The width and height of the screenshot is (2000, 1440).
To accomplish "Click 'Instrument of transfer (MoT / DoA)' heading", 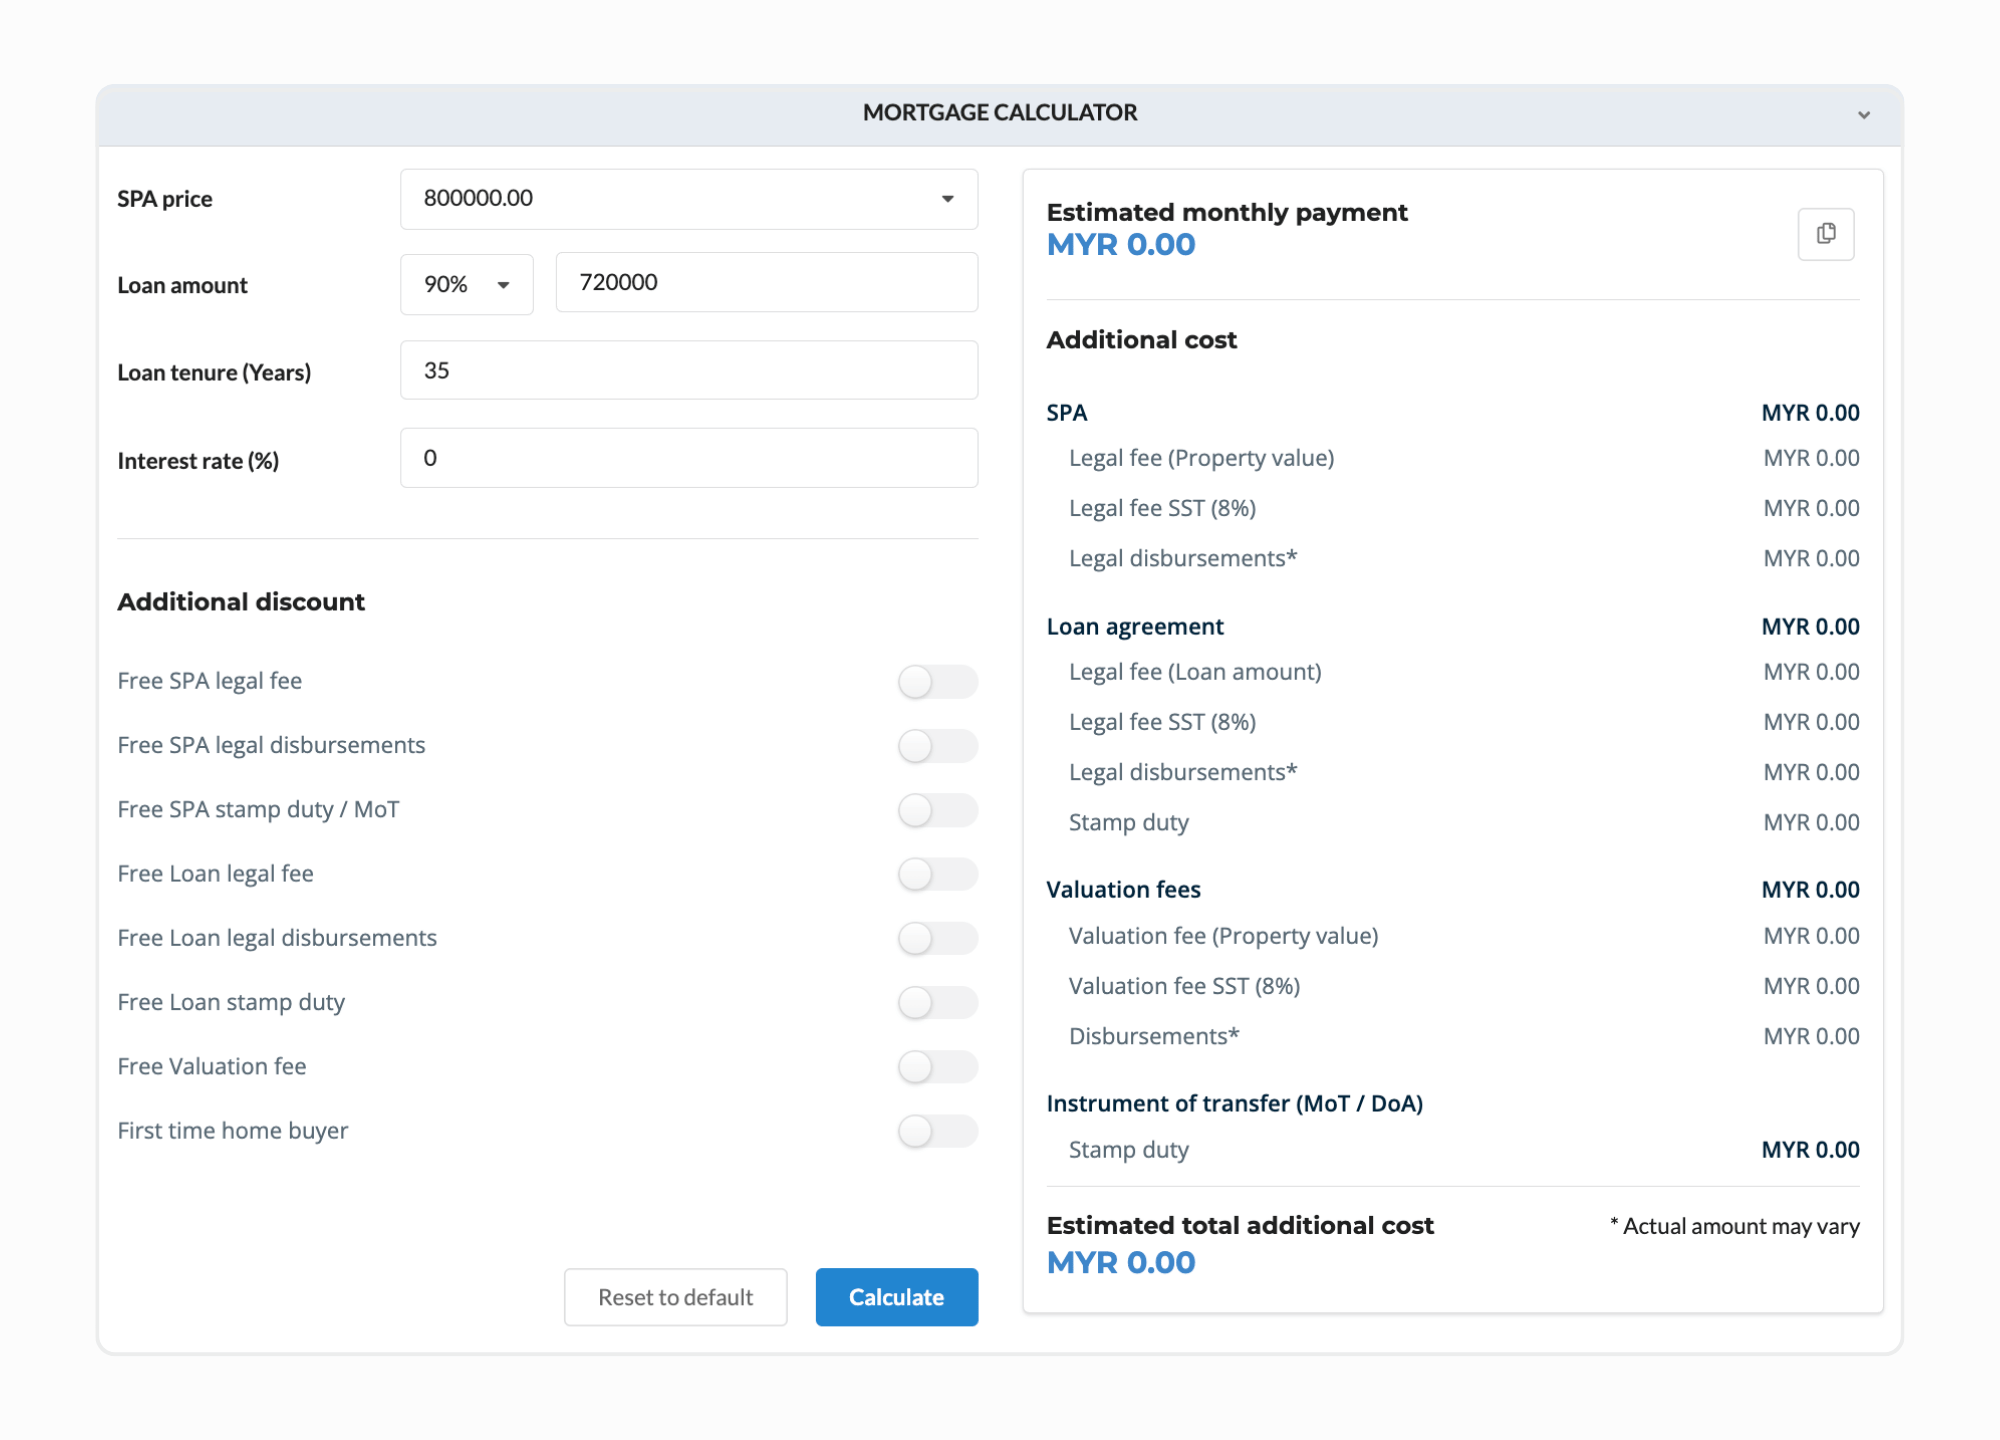I will [1235, 1103].
